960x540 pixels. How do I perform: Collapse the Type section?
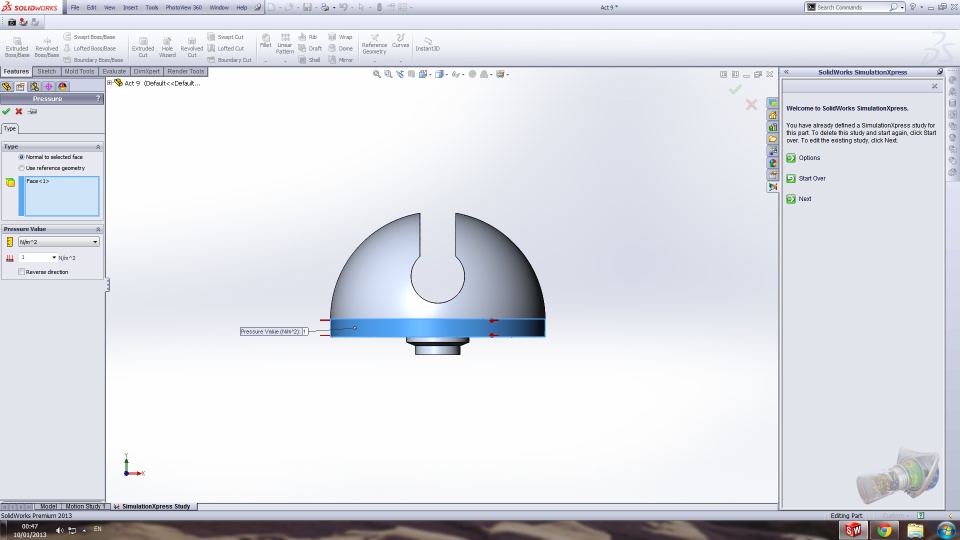coord(98,147)
